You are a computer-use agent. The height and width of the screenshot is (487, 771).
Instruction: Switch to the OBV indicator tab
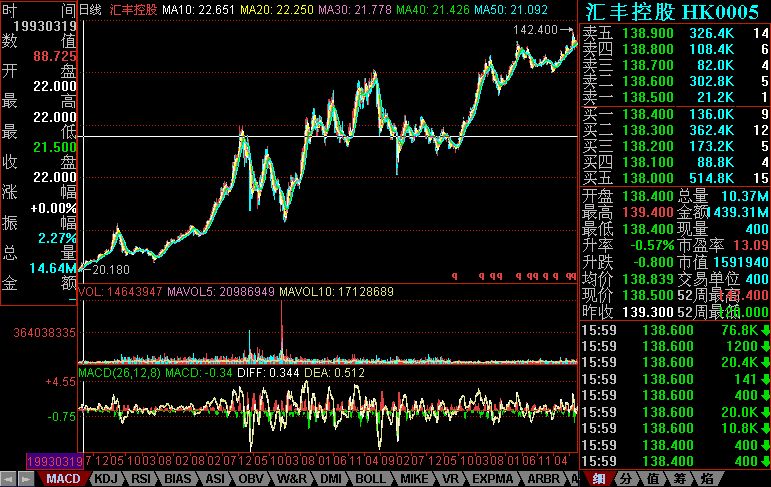[253, 479]
